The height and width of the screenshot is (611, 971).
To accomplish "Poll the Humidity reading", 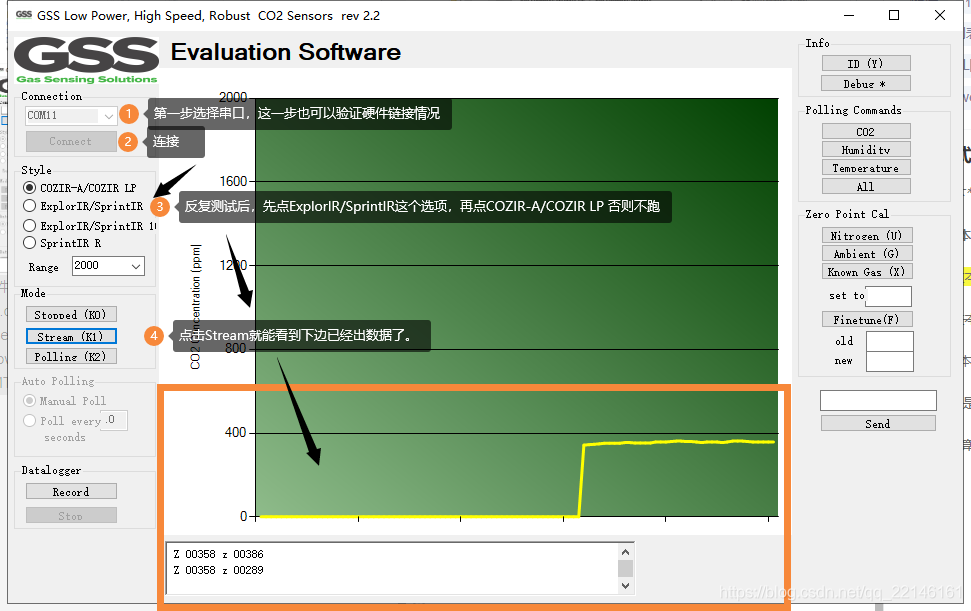I will [x=866, y=150].
